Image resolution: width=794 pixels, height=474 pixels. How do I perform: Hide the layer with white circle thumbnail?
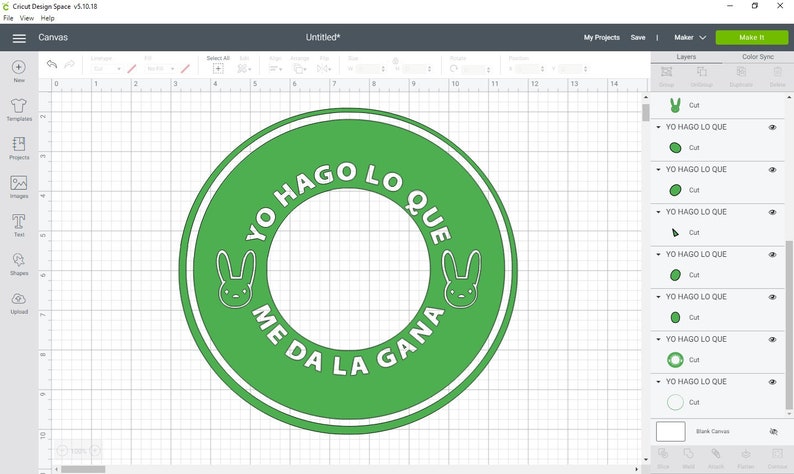(772, 382)
